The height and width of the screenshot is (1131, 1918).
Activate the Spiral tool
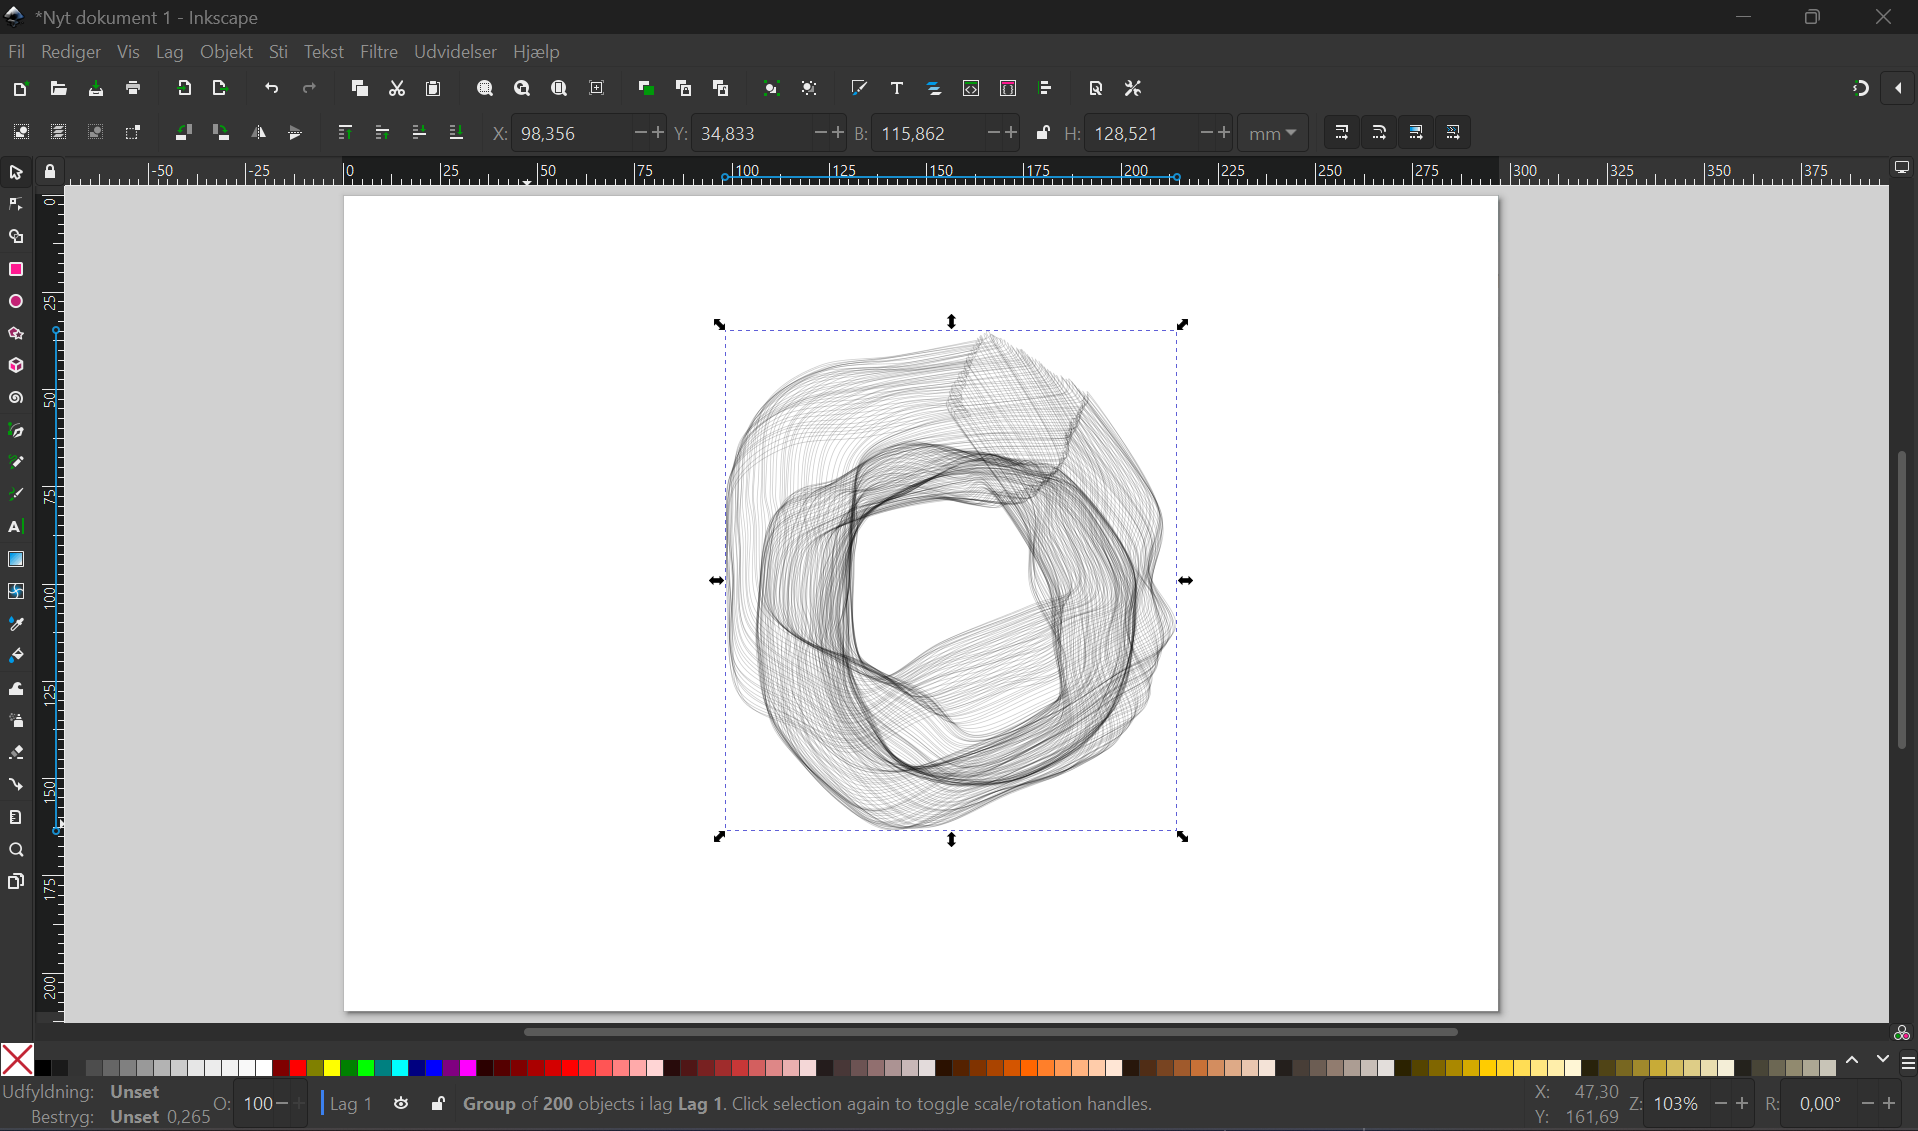point(15,398)
